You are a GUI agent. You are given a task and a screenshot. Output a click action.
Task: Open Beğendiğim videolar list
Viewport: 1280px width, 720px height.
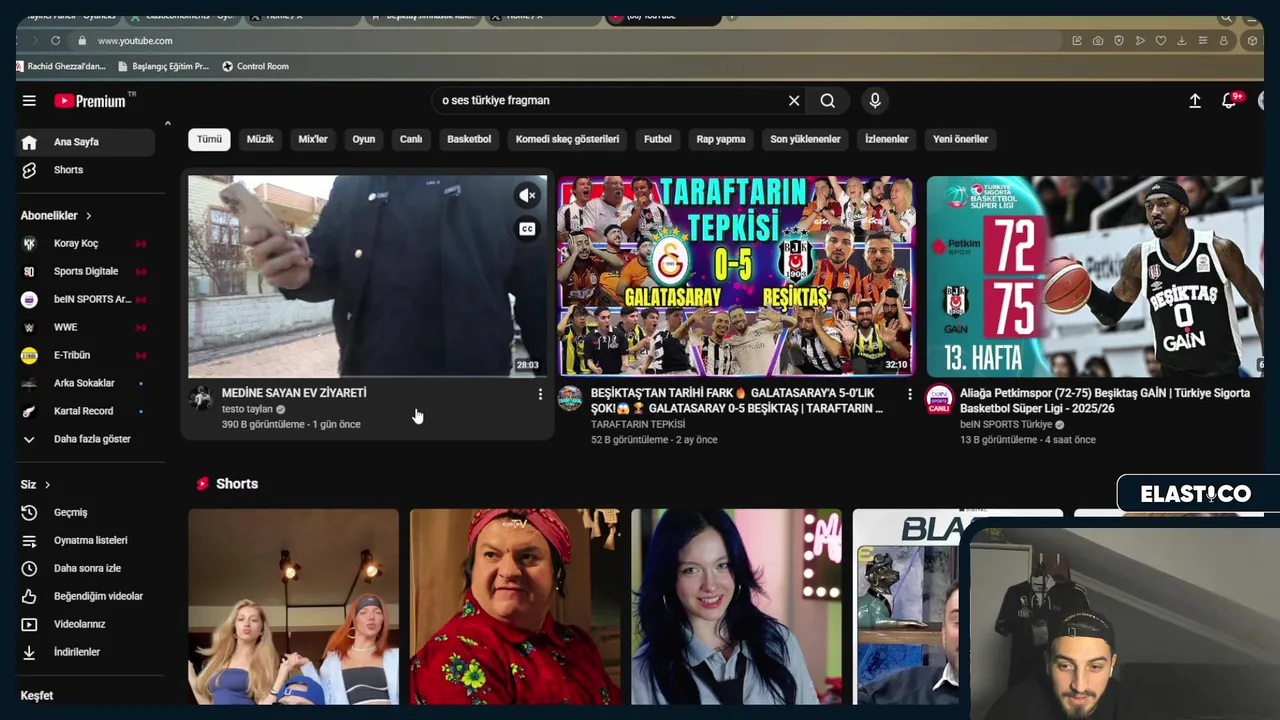coord(86,596)
